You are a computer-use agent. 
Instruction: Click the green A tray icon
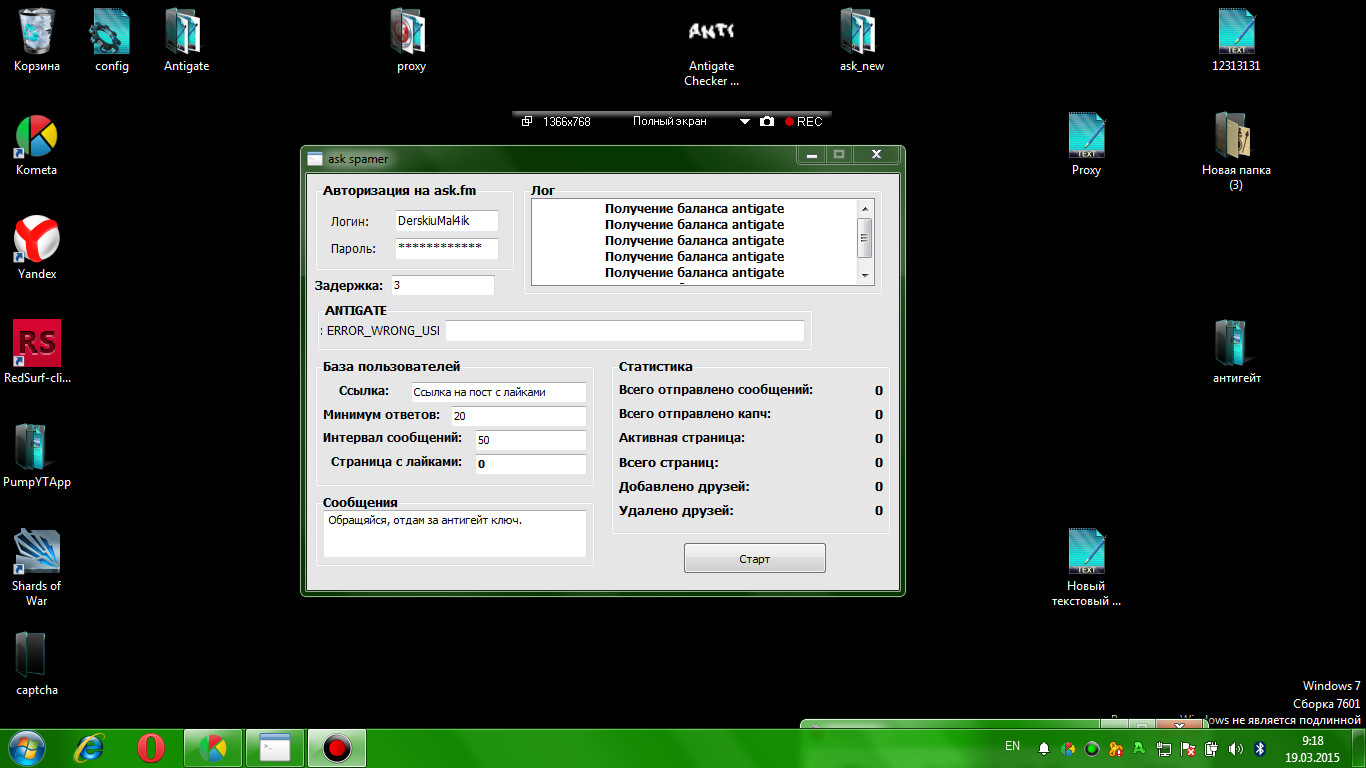coord(1140,748)
